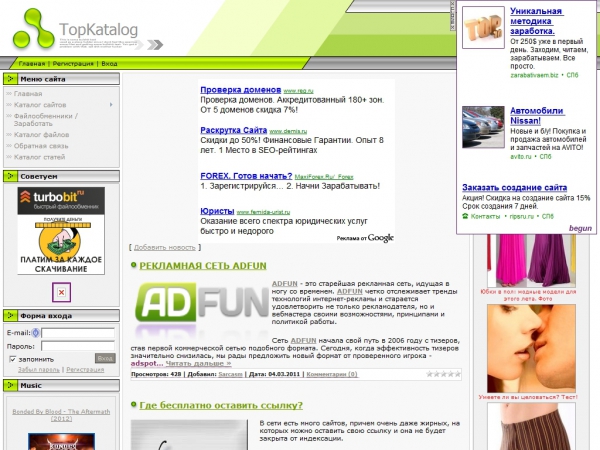Image resolution: width=600 pixels, height=450 pixels.
Task: Expand the Каталог сайтов submenu arrow
Action: [x=111, y=104]
